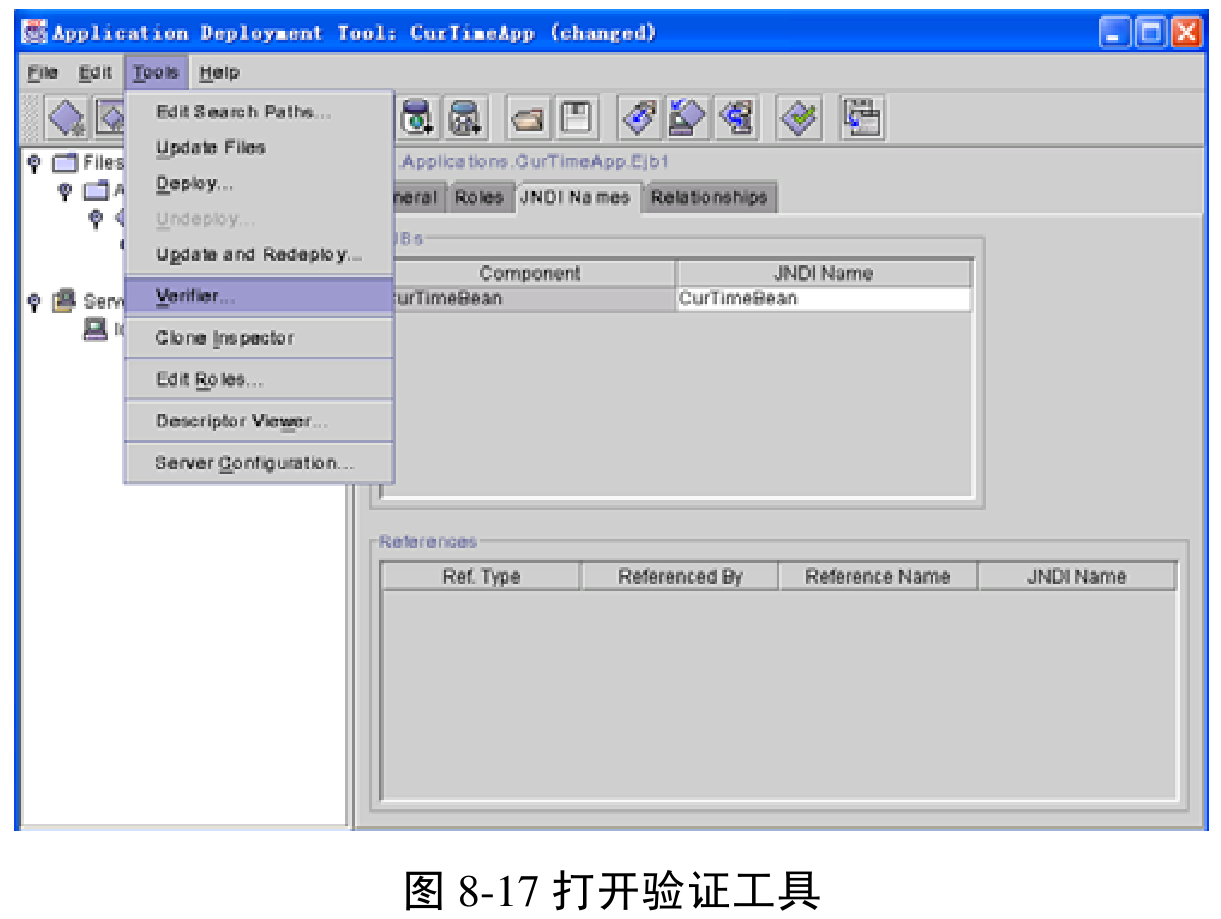Click the EJBs table JNDI Name header

point(824,273)
